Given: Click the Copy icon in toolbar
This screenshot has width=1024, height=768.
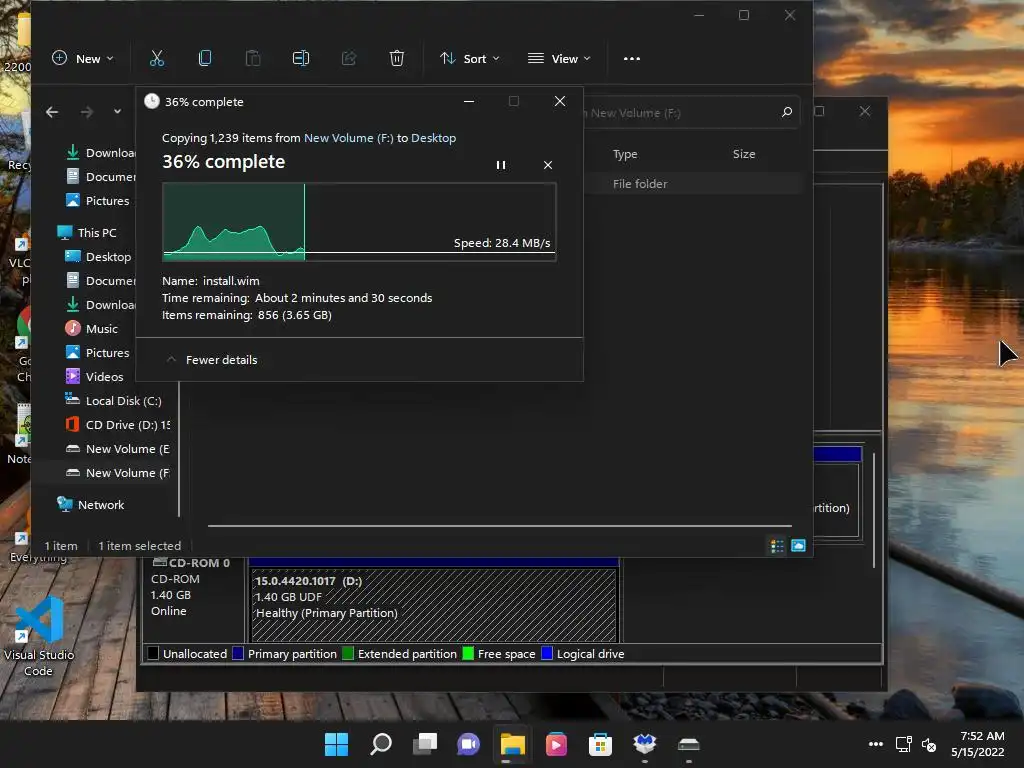Looking at the screenshot, I should [204, 58].
